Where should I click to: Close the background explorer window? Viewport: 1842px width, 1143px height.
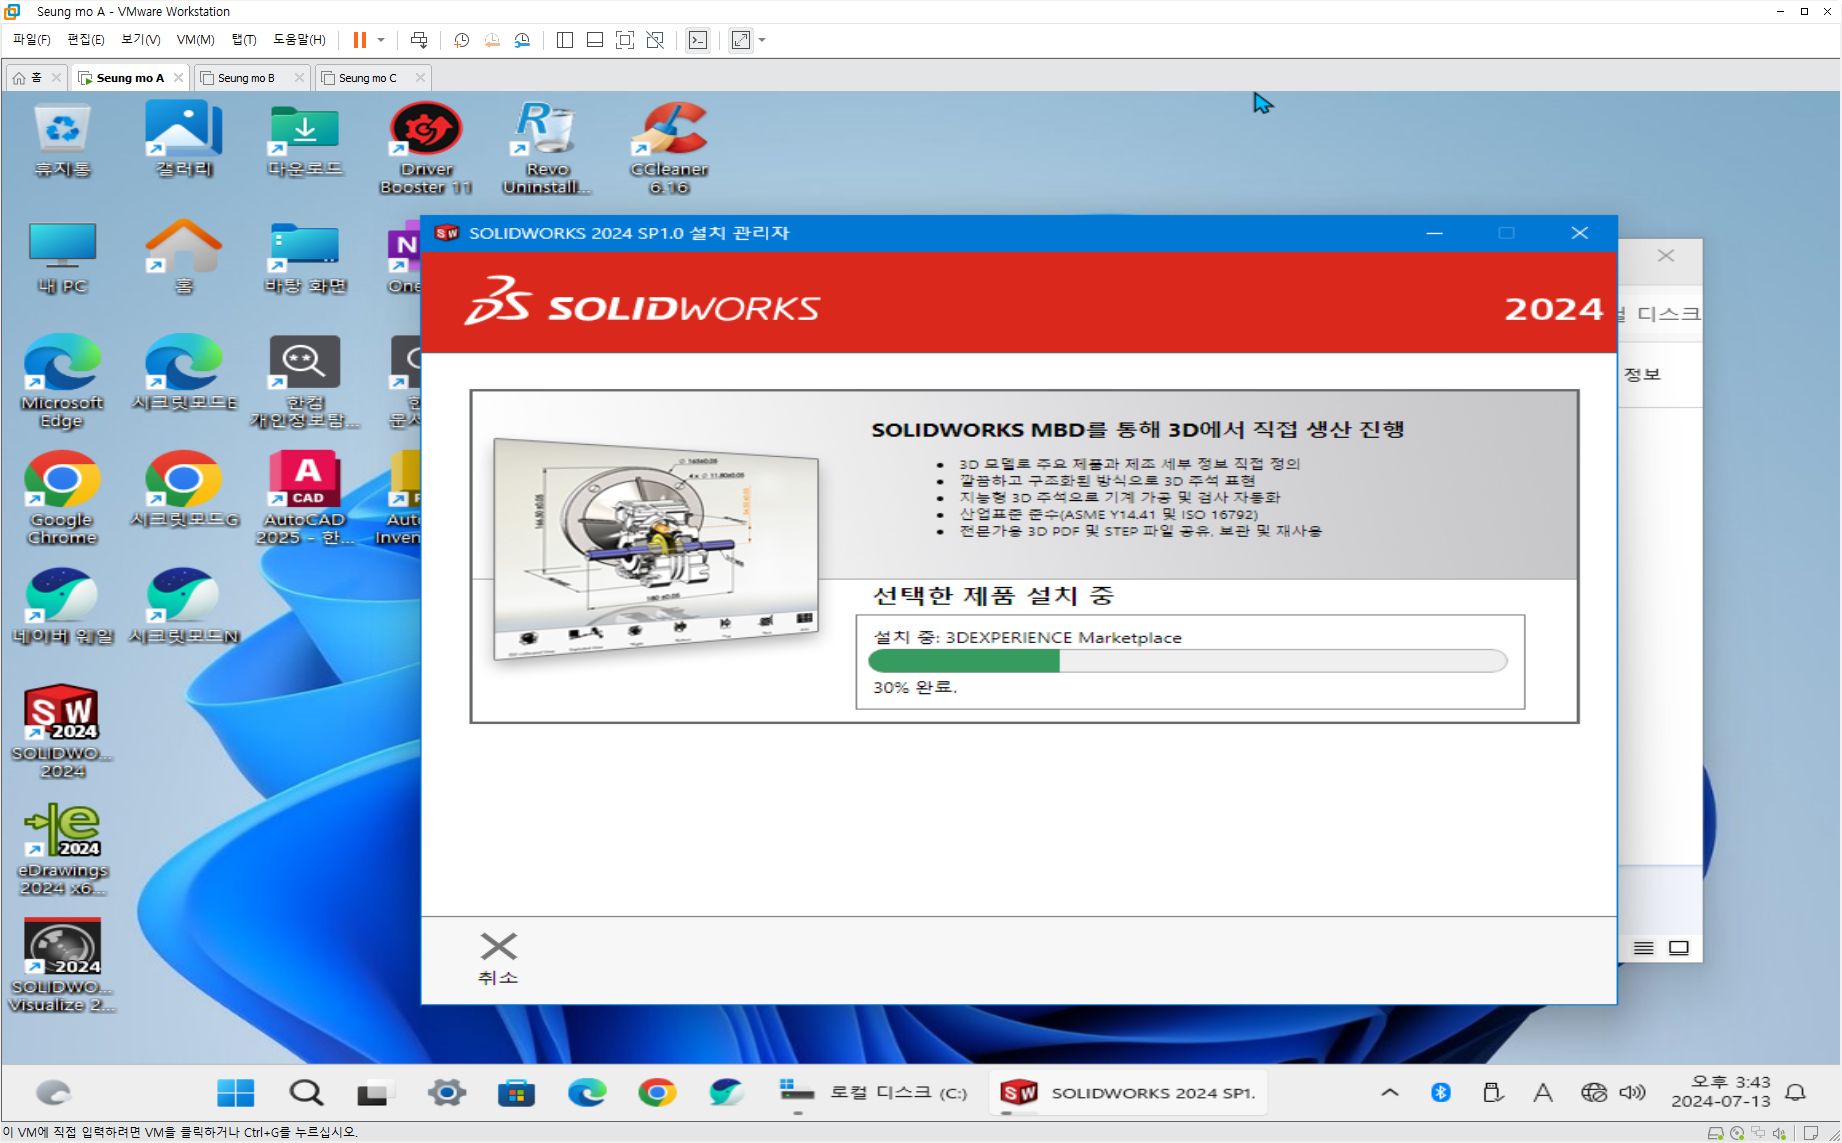click(1666, 256)
